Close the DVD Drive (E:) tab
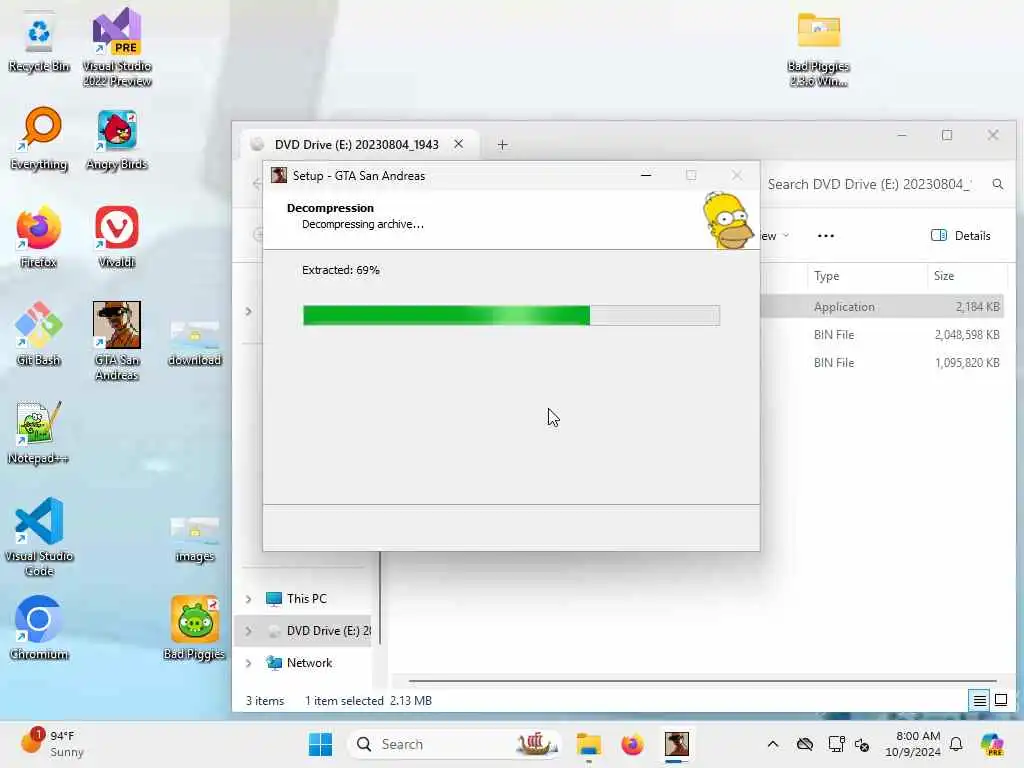The image size is (1024, 768). tap(458, 144)
